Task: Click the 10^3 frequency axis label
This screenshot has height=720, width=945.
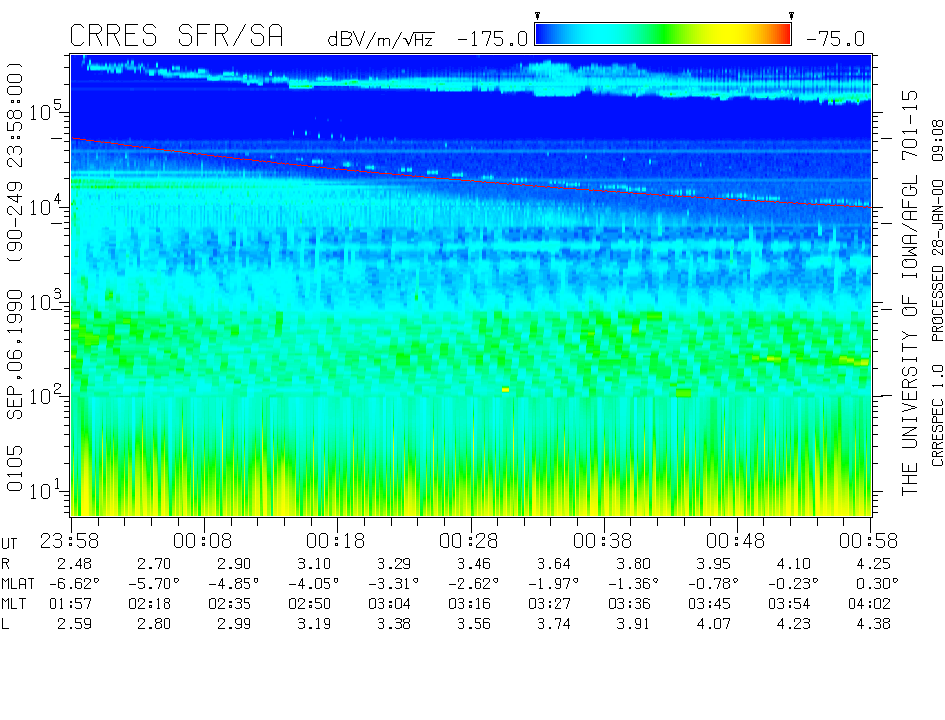Action: pos(46,298)
